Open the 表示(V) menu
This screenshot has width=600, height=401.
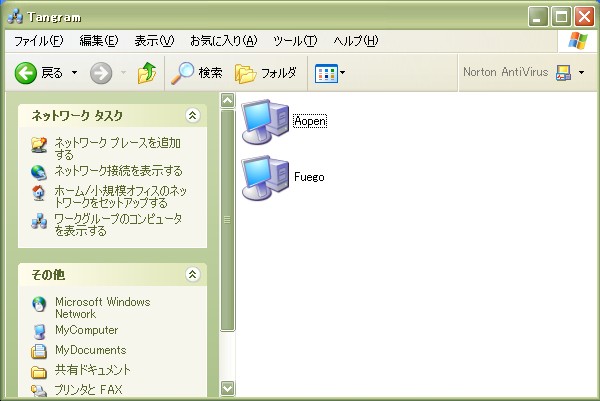154,41
